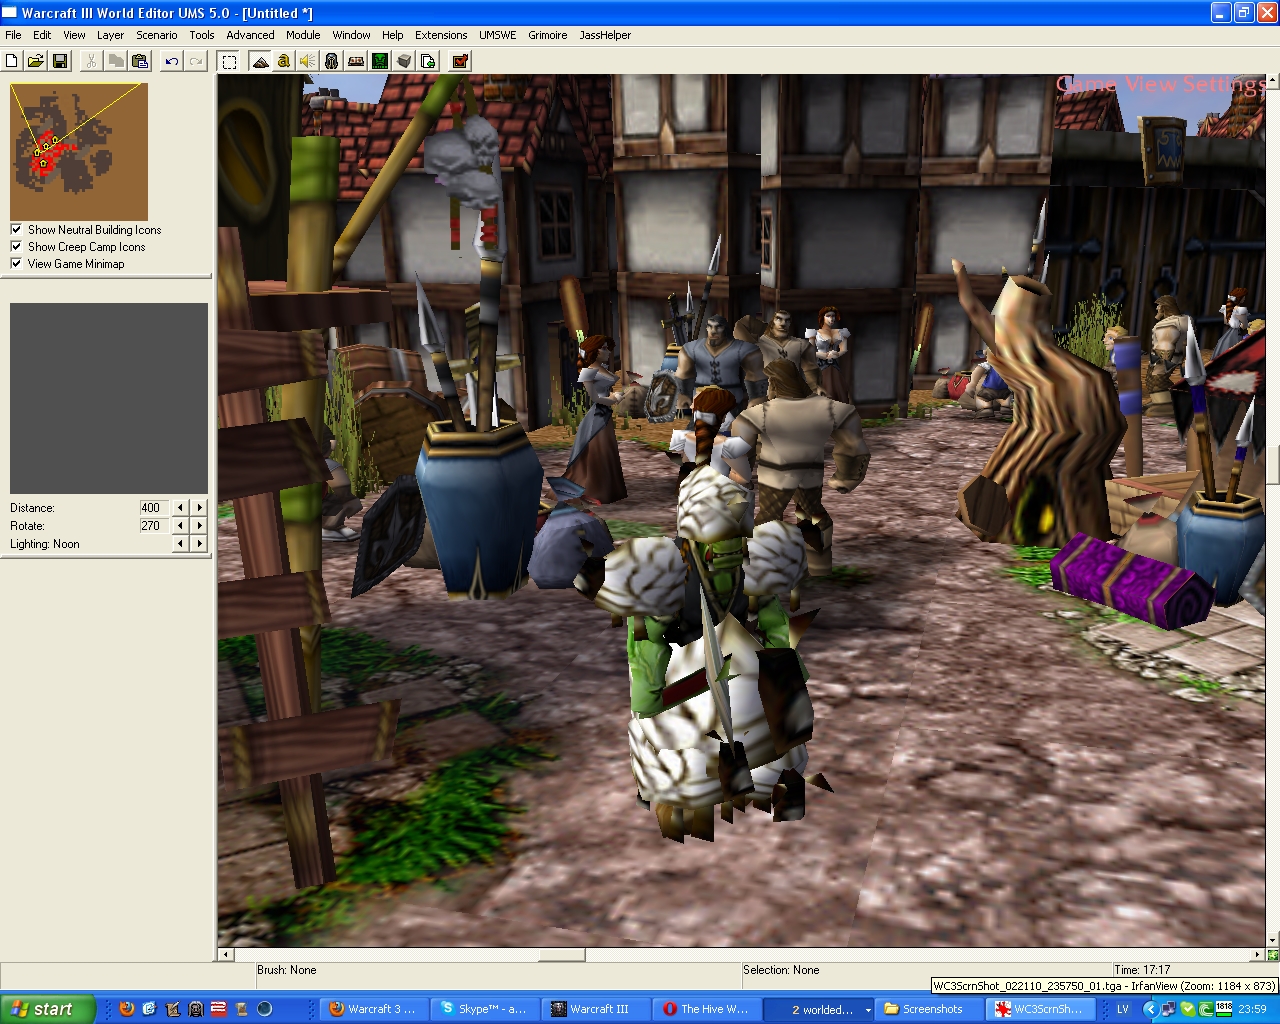
Task: Click the Copy toolbar icon
Action: tap(115, 61)
